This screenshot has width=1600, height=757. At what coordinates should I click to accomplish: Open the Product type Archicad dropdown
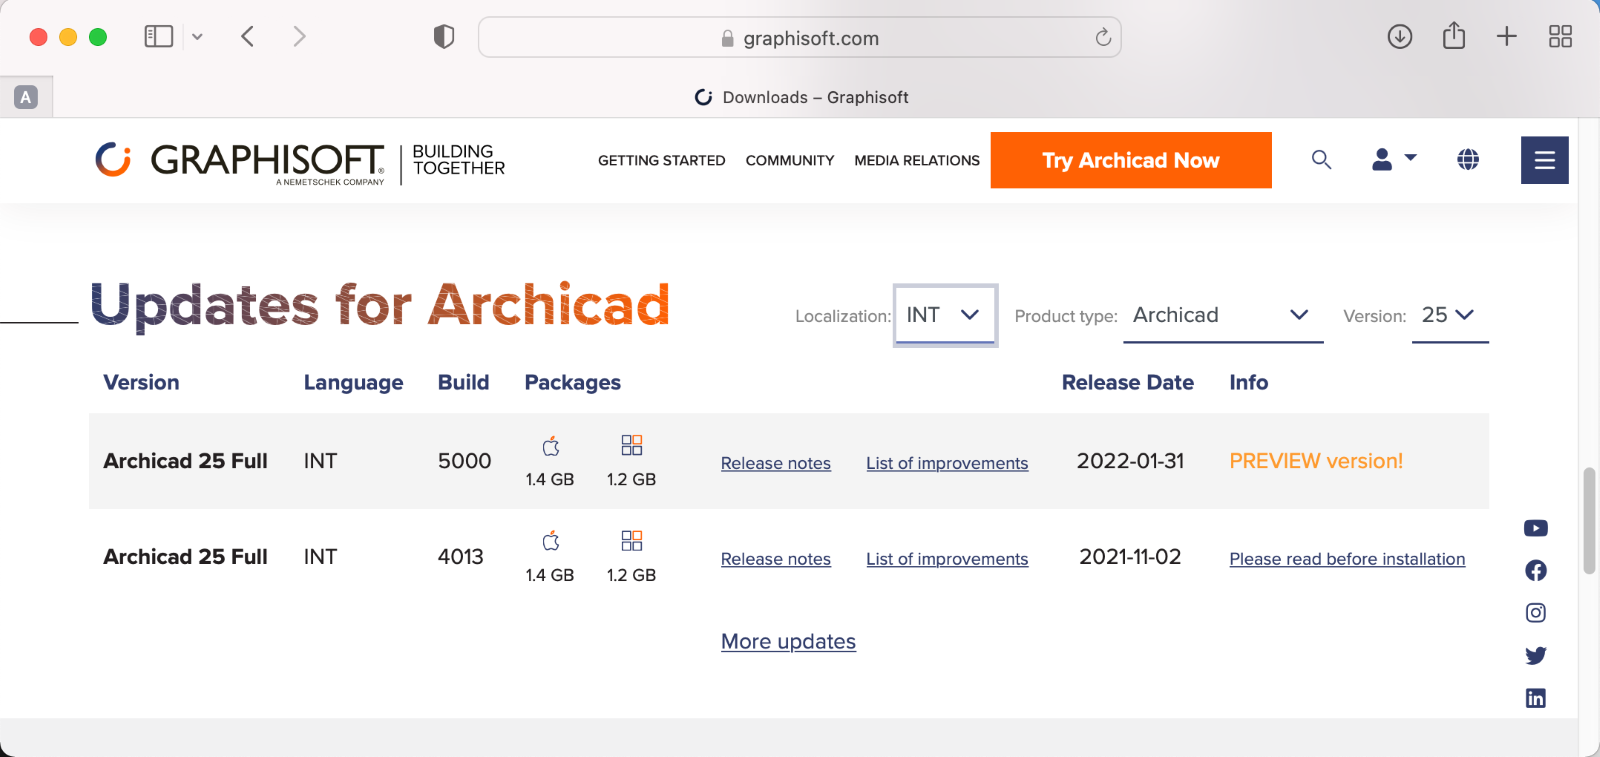[1223, 315]
